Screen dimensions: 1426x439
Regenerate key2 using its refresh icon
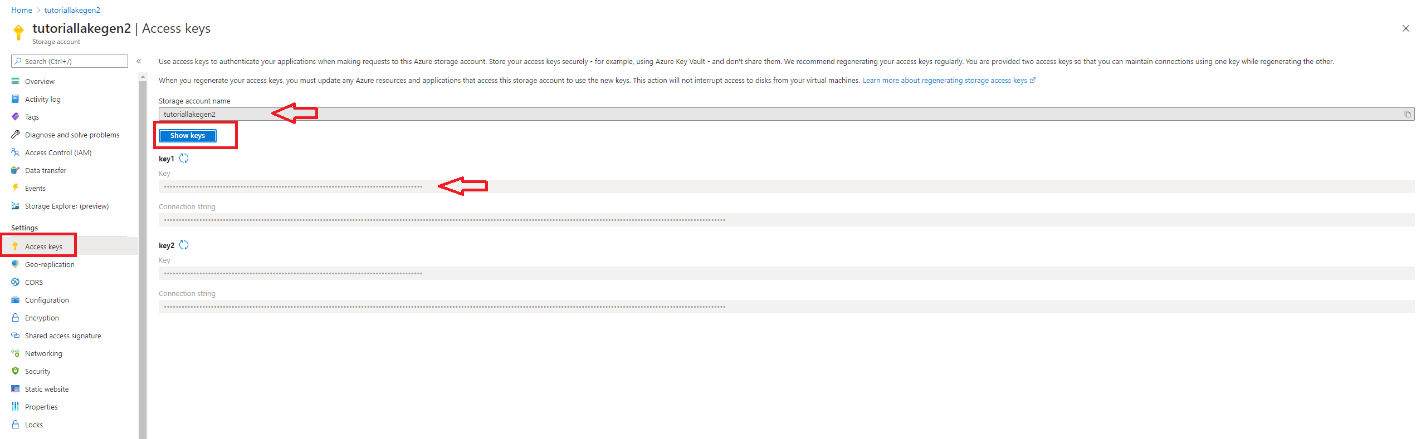(x=184, y=245)
